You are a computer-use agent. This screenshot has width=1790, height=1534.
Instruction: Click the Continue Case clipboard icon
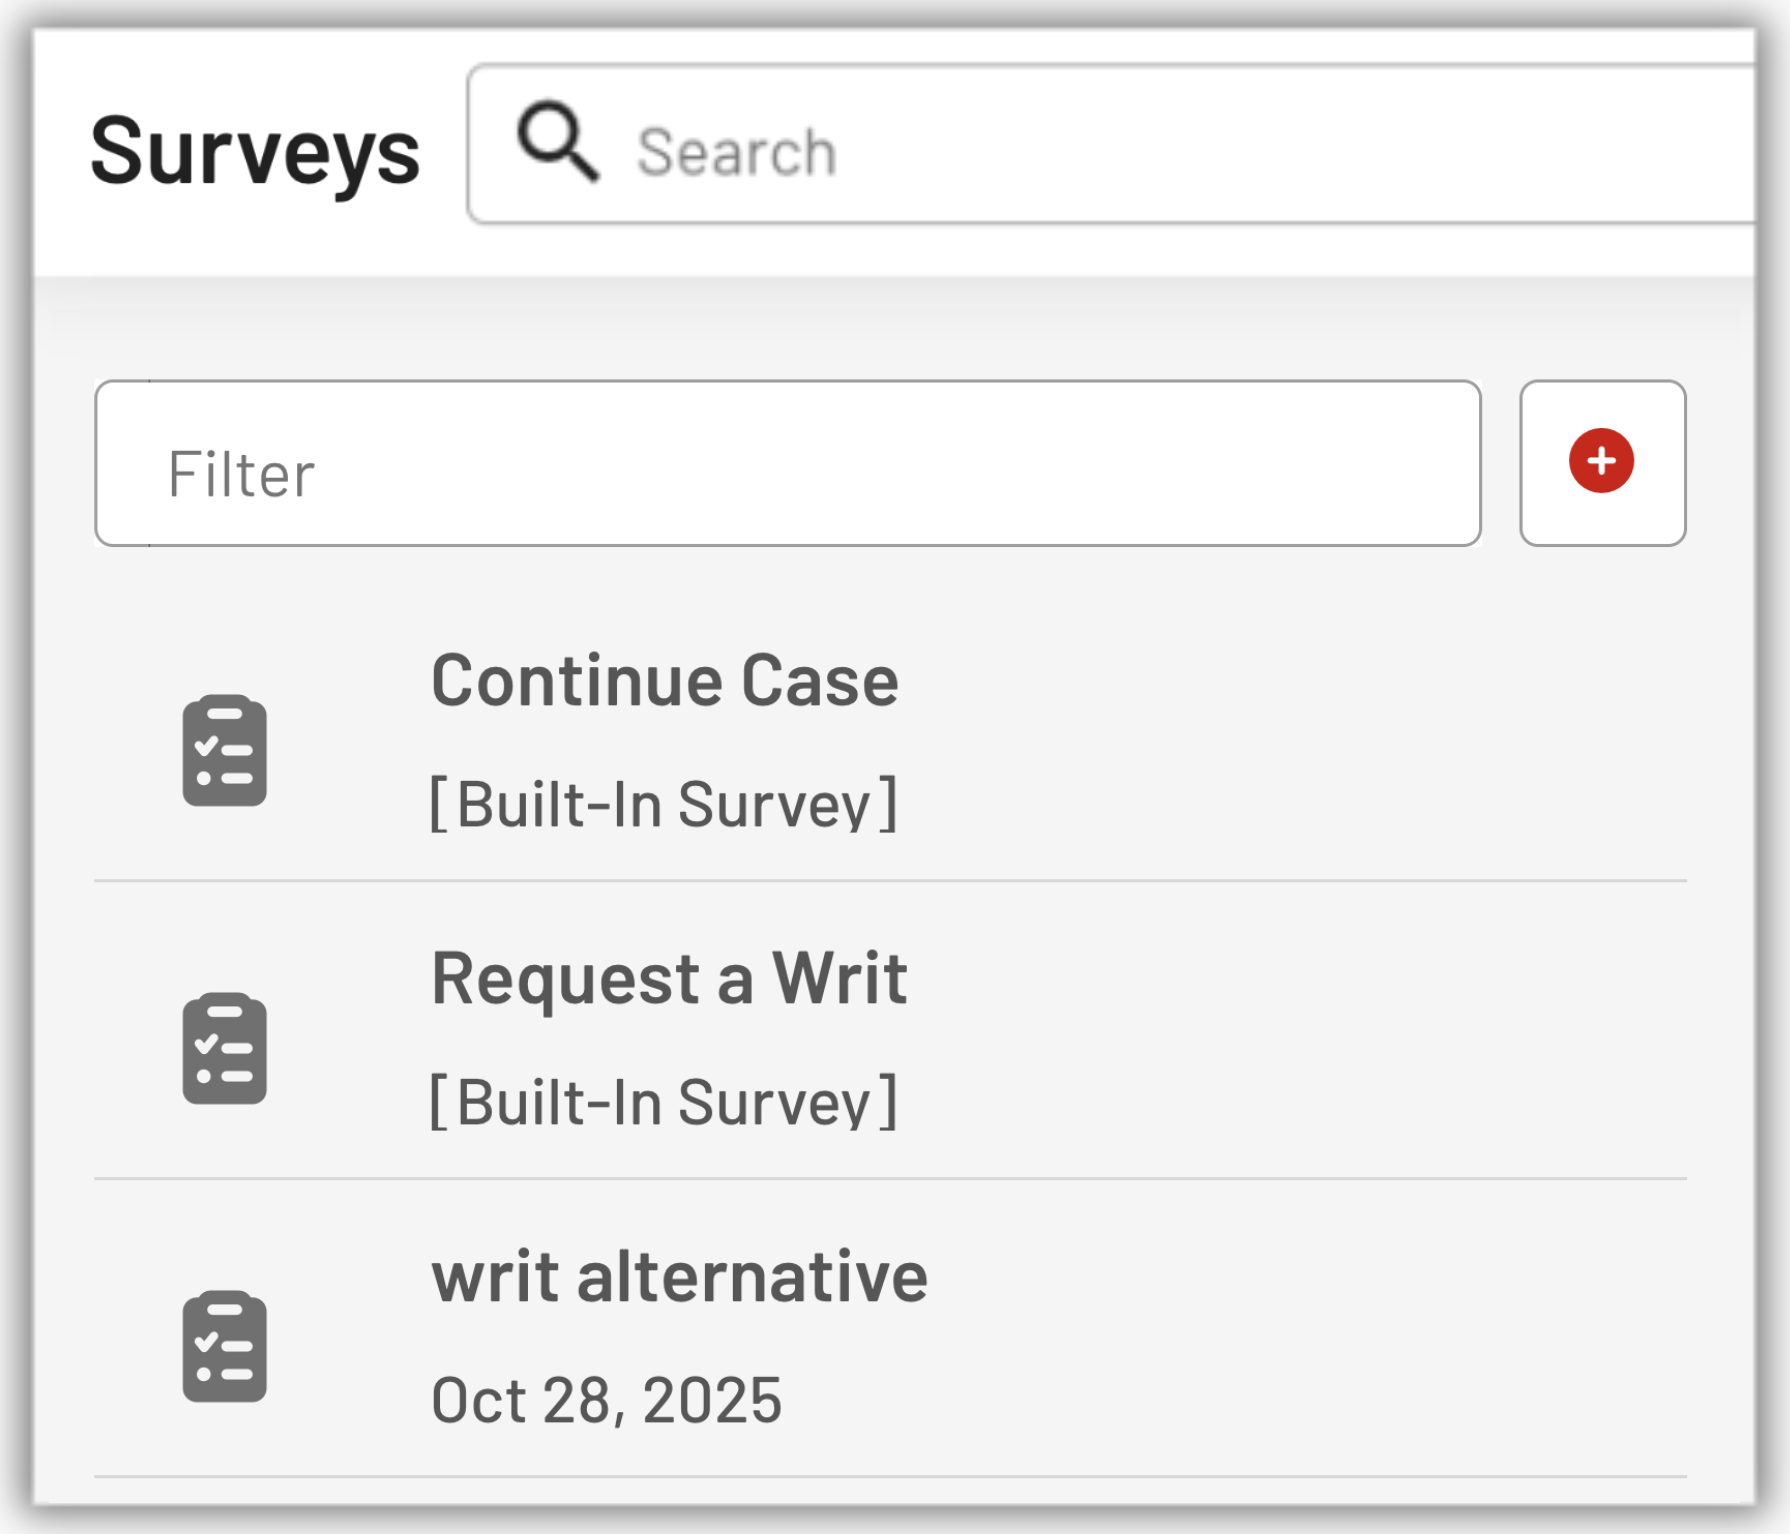(224, 750)
